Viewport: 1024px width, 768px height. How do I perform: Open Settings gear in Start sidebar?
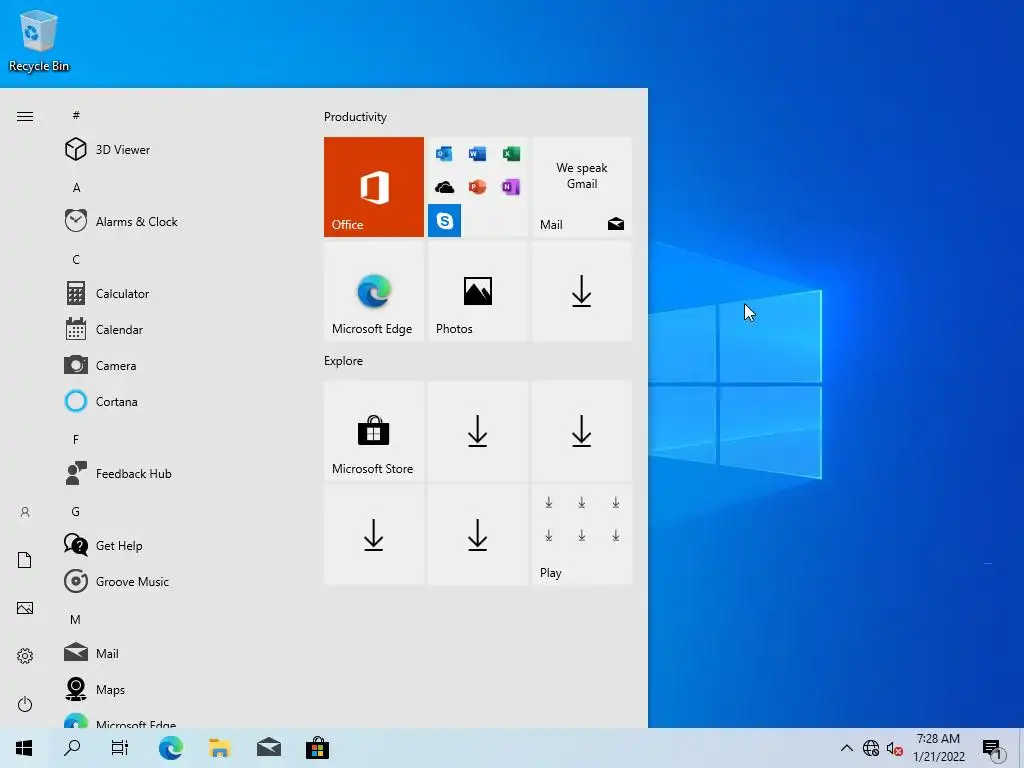(25, 656)
